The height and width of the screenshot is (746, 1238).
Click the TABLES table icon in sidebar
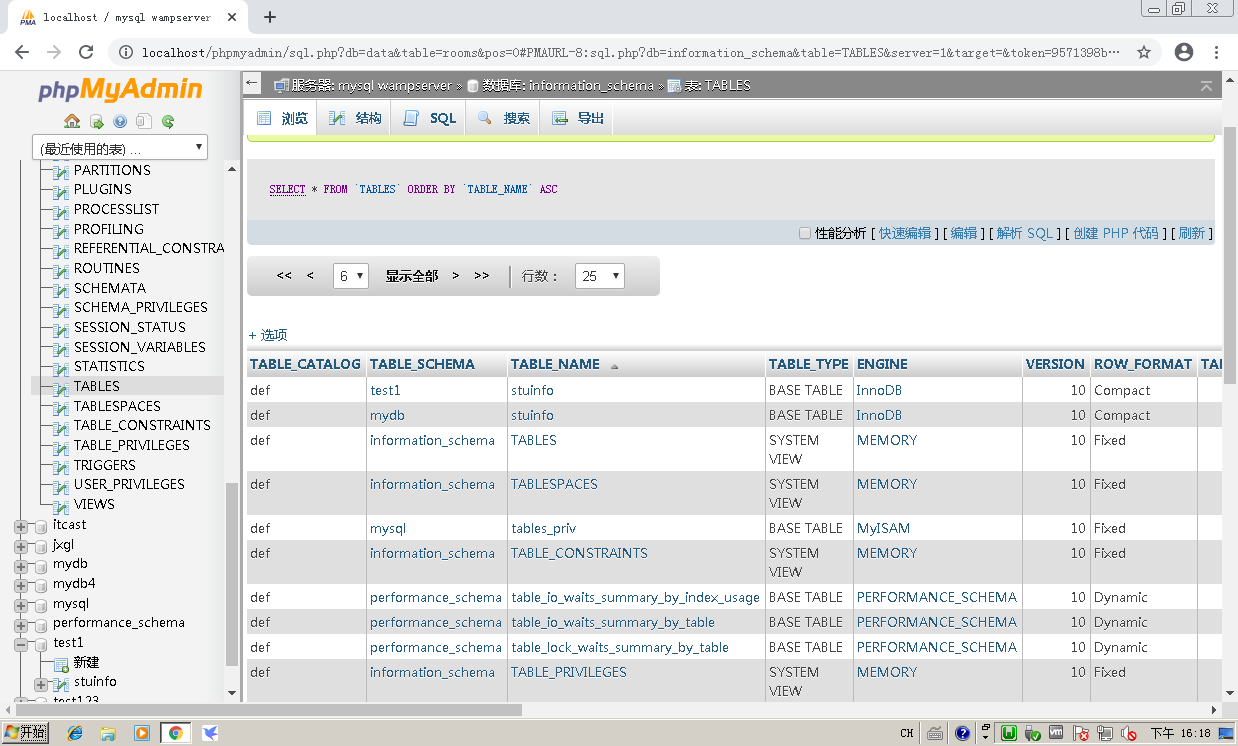pyautogui.click(x=61, y=387)
